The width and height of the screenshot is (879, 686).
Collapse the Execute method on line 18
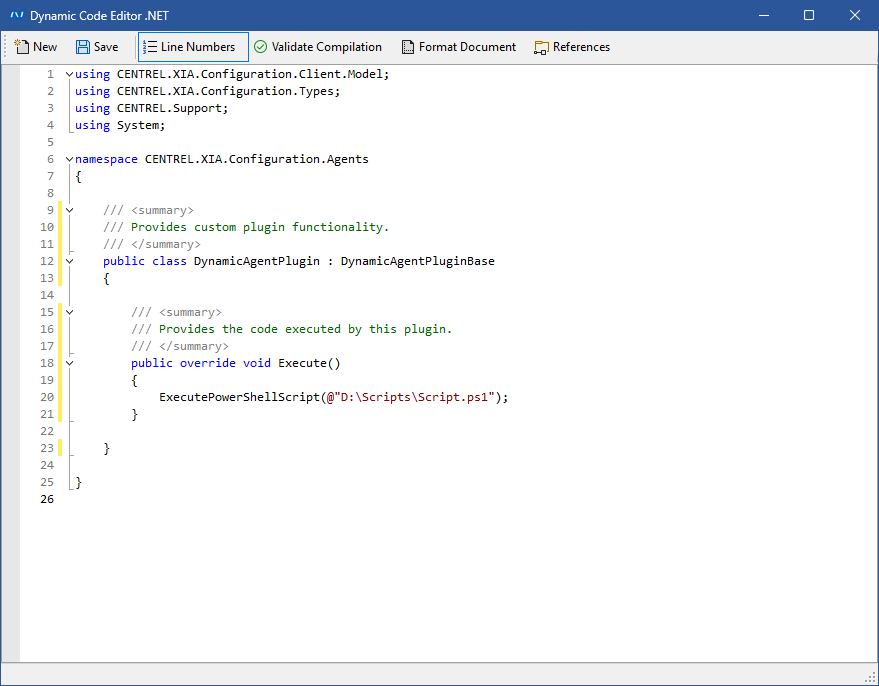click(x=69, y=363)
